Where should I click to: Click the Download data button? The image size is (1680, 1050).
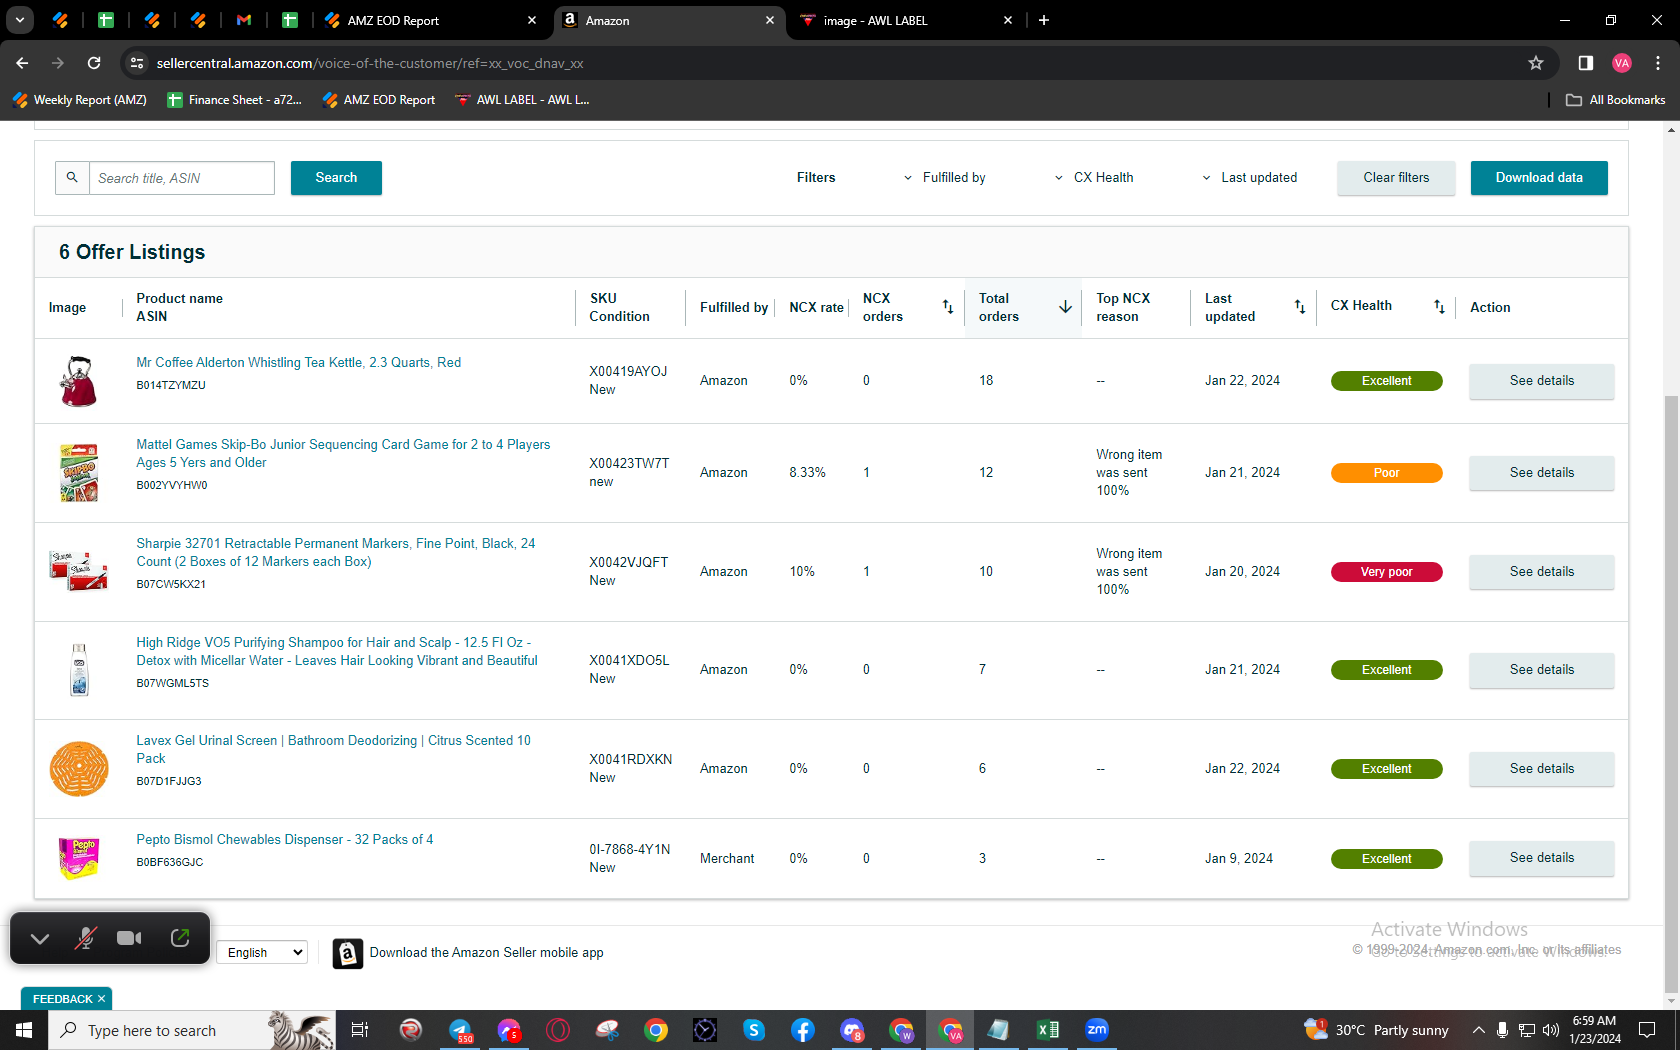click(x=1539, y=178)
